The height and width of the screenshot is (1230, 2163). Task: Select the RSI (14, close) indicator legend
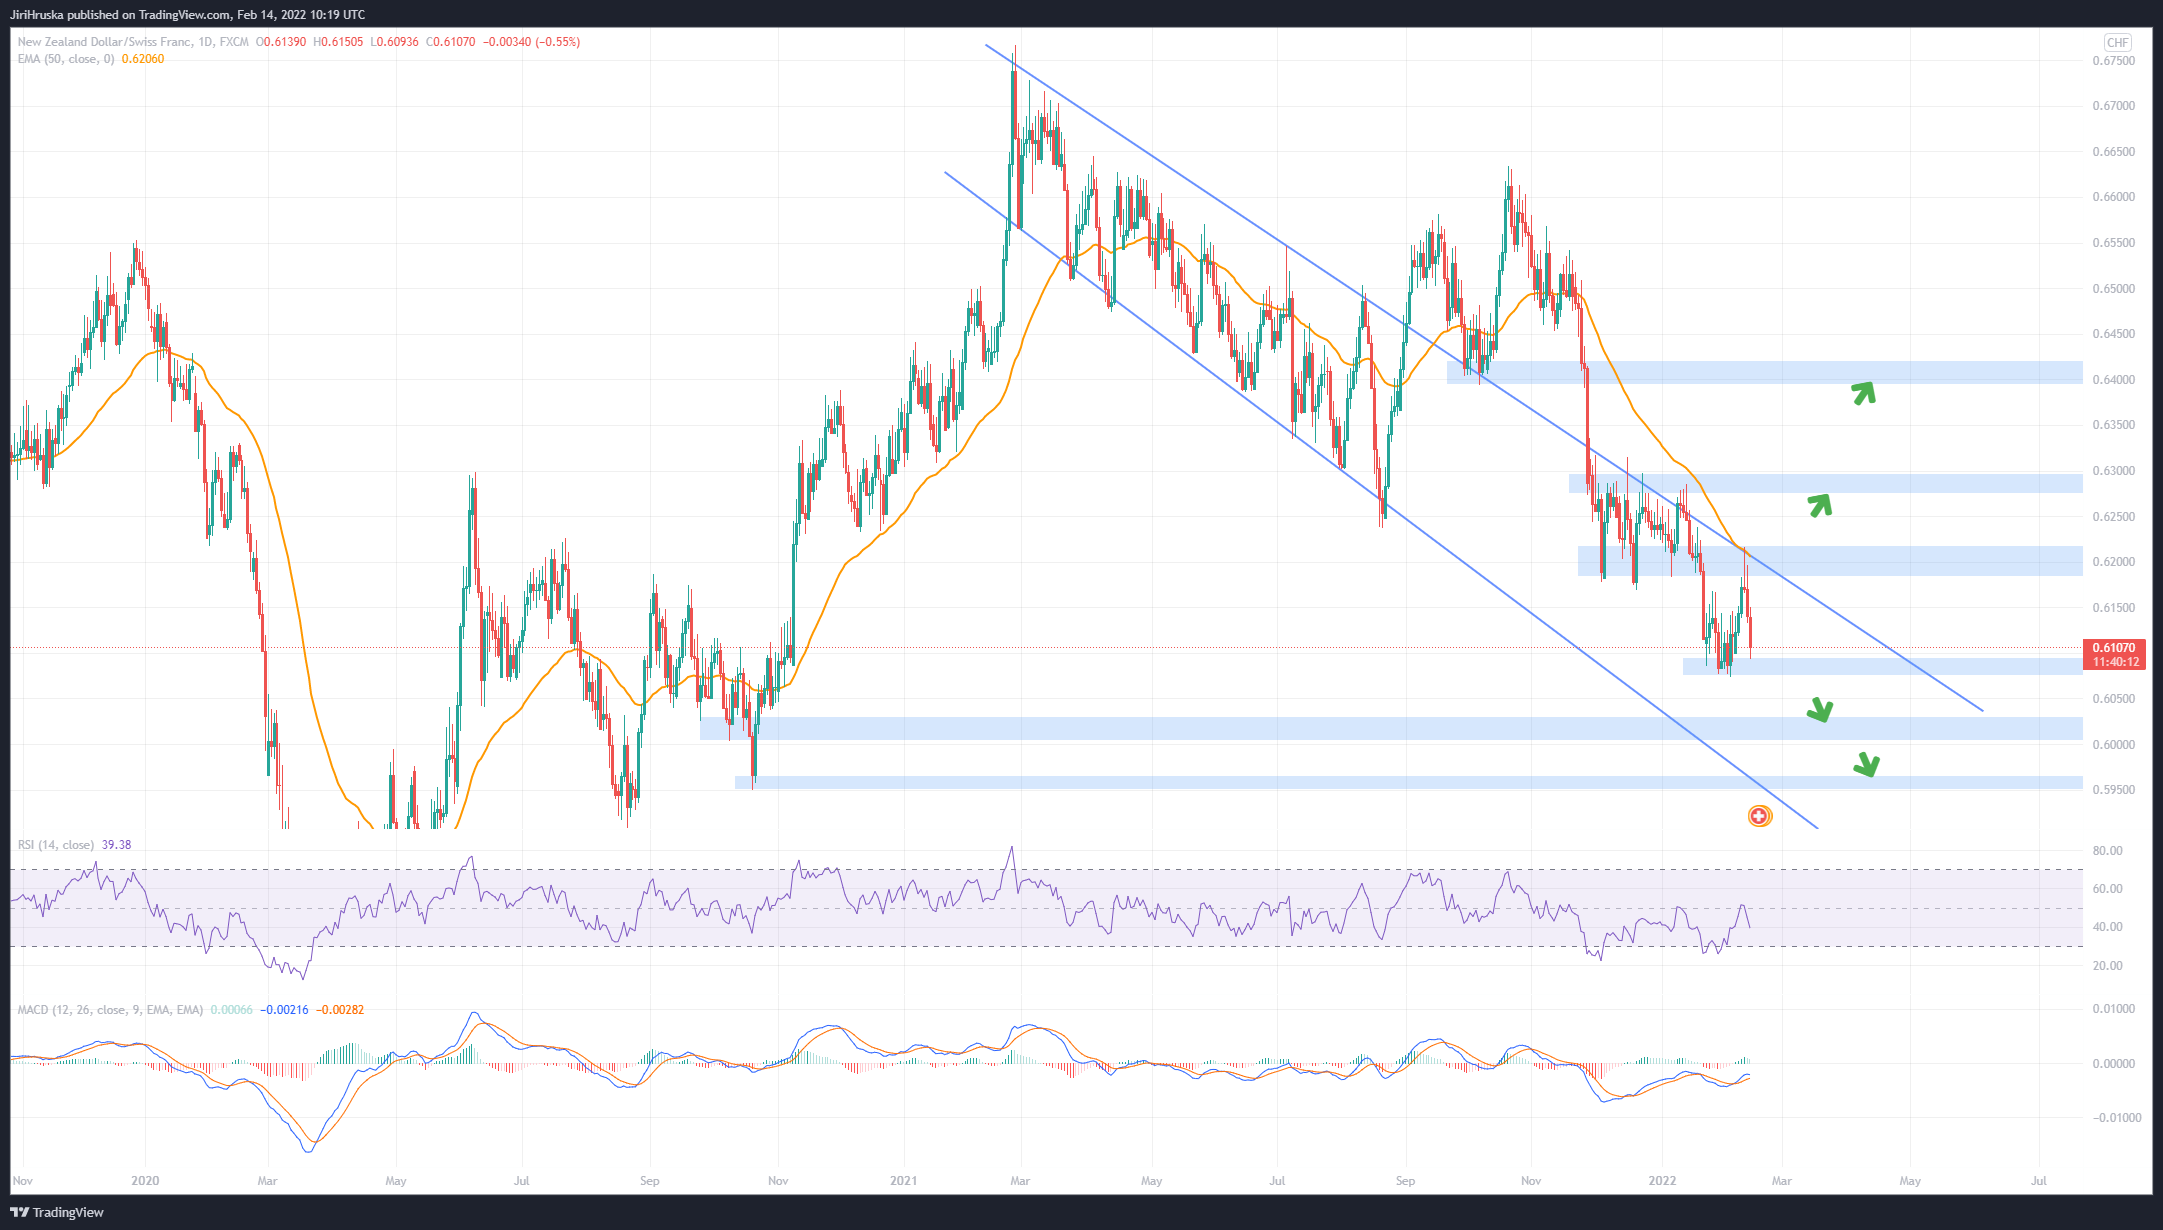(x=56, y=845)
